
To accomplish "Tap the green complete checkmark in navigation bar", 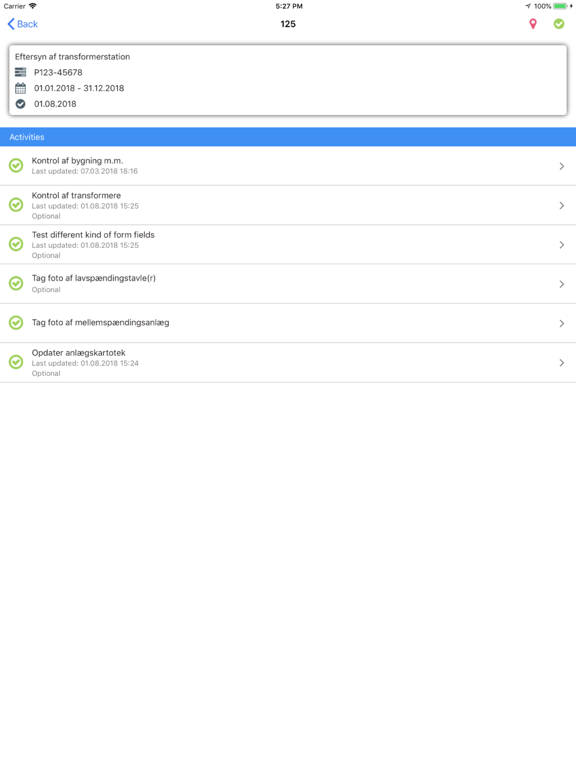I will [559, 24].
